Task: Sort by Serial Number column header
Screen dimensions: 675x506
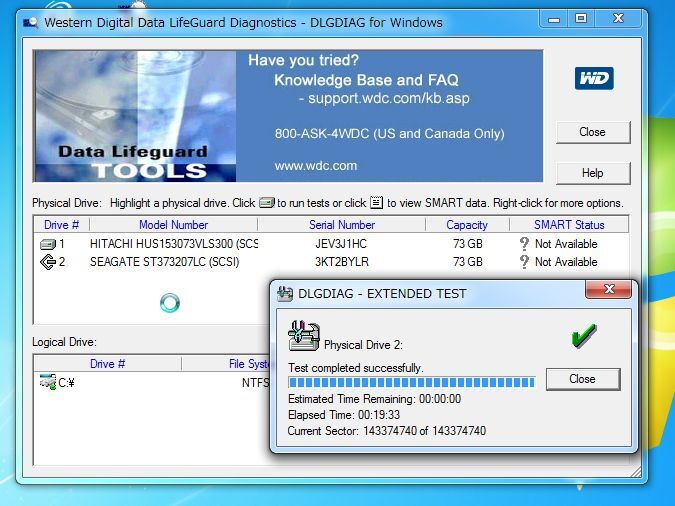Action: tap(342, 225)
